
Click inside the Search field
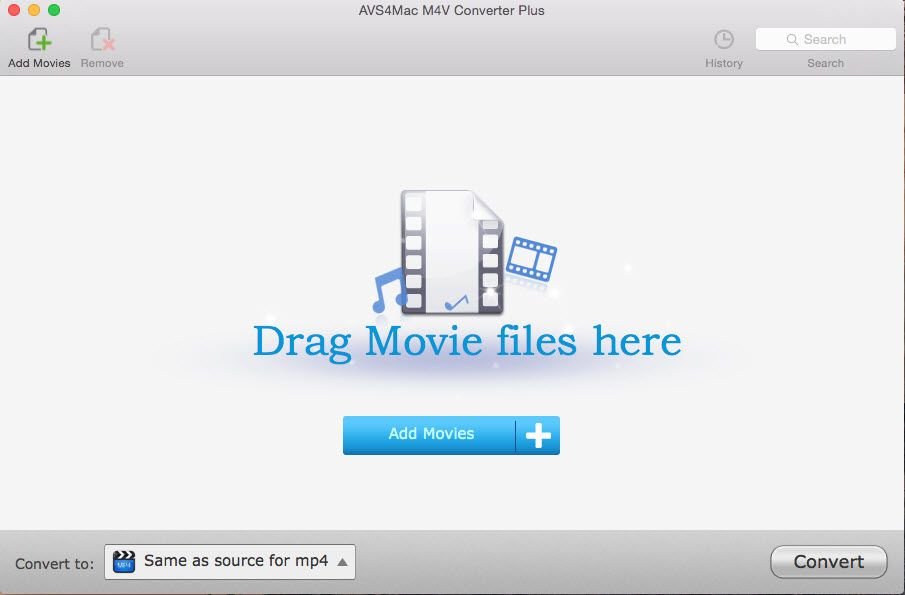tap(825, 39)
